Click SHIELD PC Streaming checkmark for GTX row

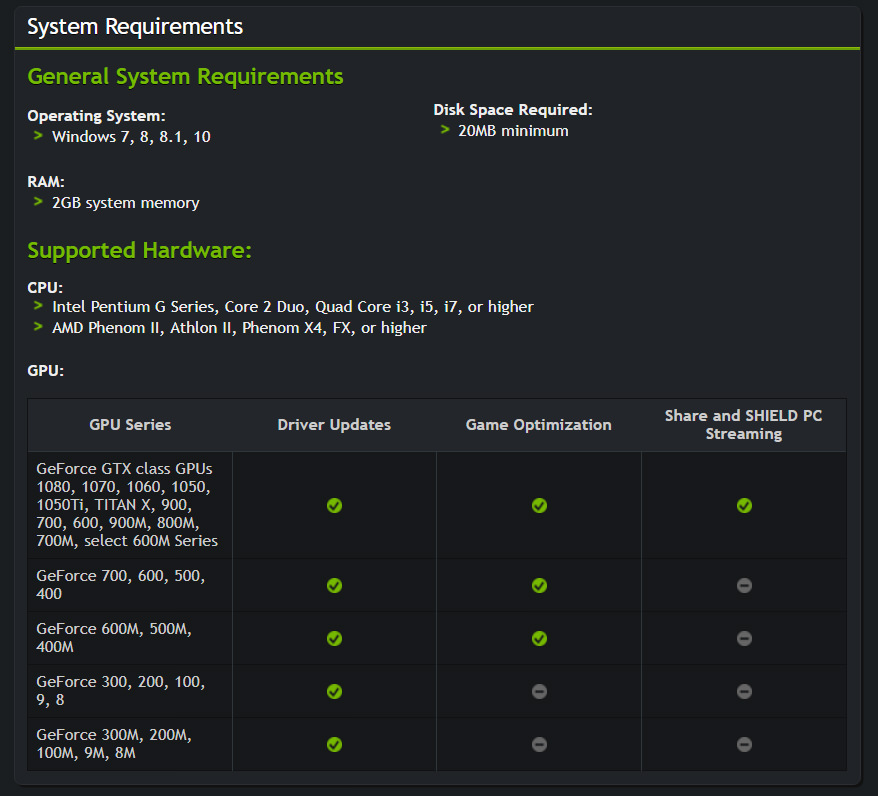(x=744, y=506)
